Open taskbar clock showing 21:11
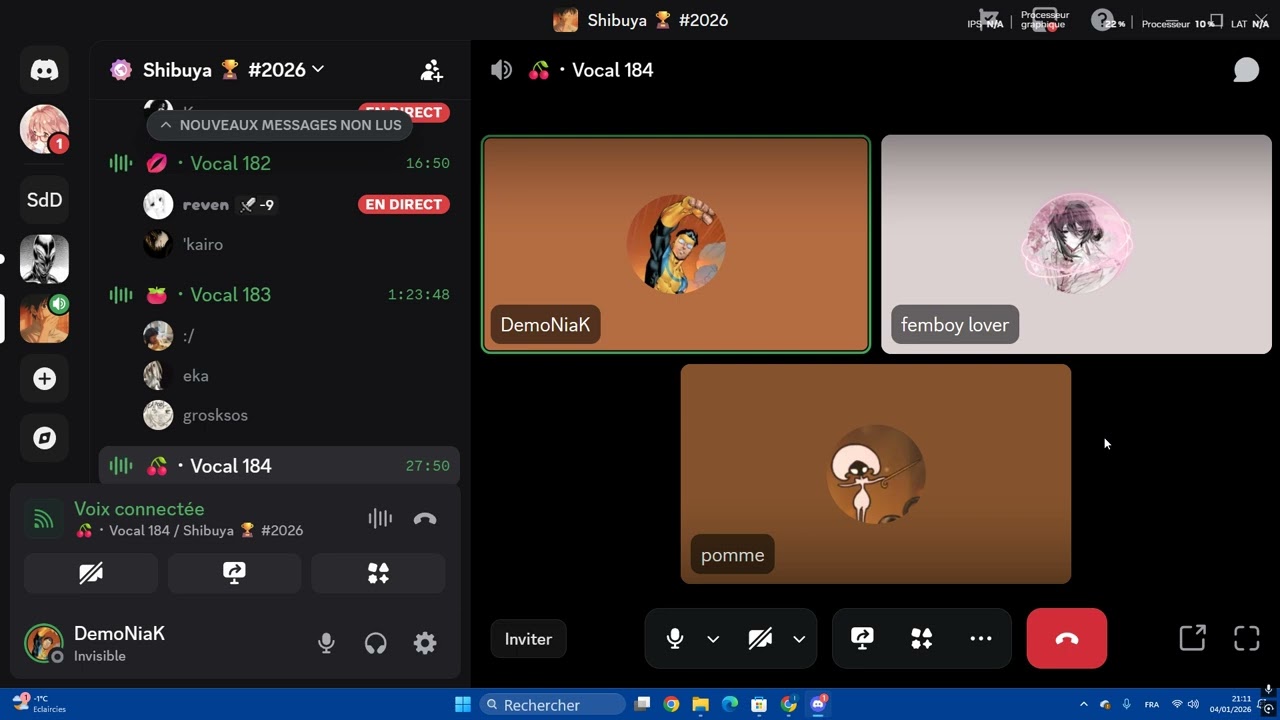The width and height of the screenshot is (1280, 720). (x=1231, y=704)
